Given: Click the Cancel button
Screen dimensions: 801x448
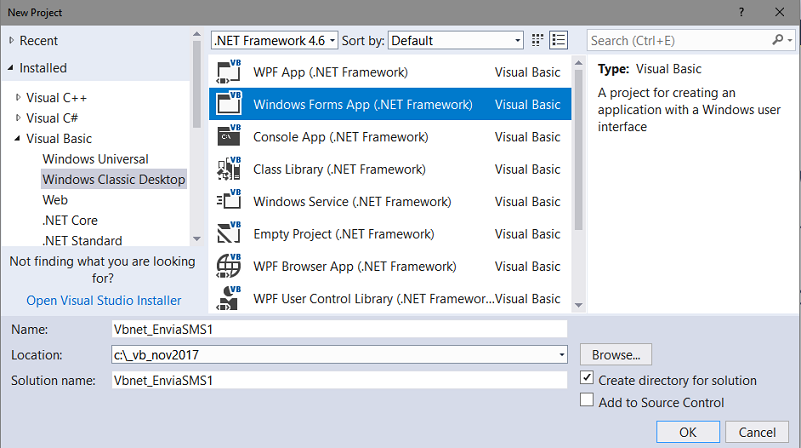Looking at the screenshot, I should [x=757, y=432].
